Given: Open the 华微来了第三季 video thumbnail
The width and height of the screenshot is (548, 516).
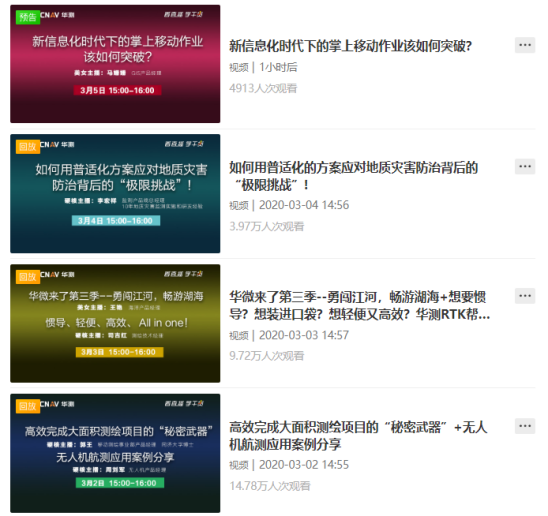Looking at the screenshot, I should [x=115, y=323].
